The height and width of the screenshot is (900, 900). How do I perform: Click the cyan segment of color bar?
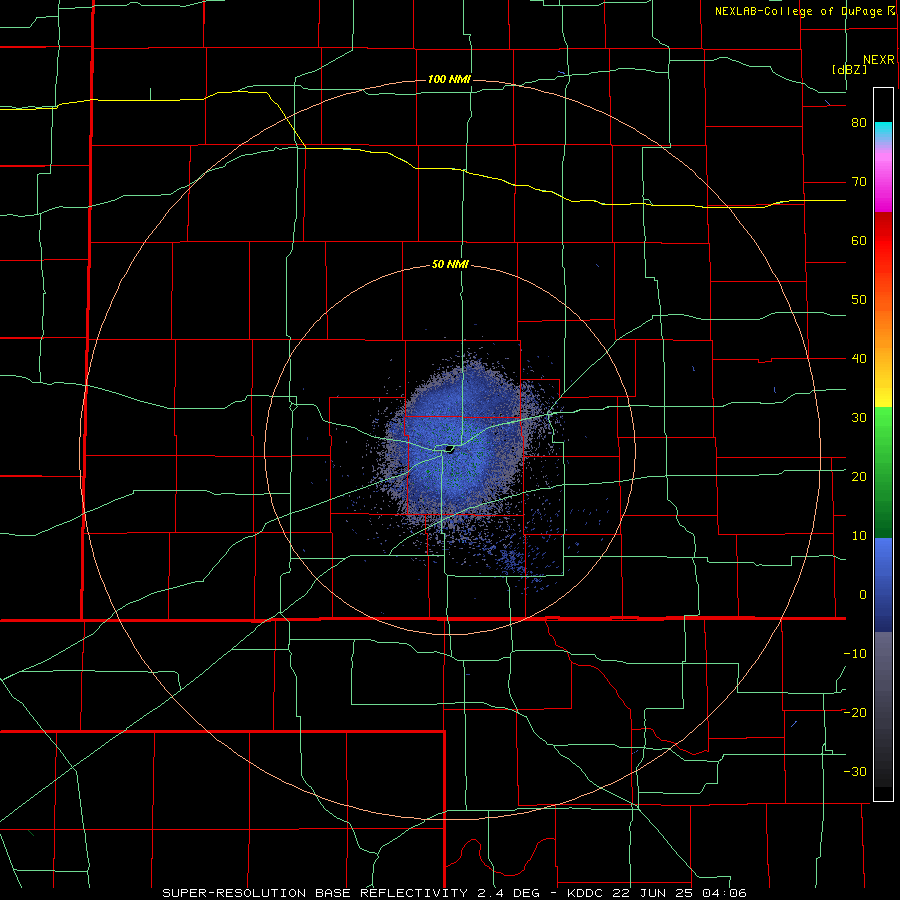[883, 133]
